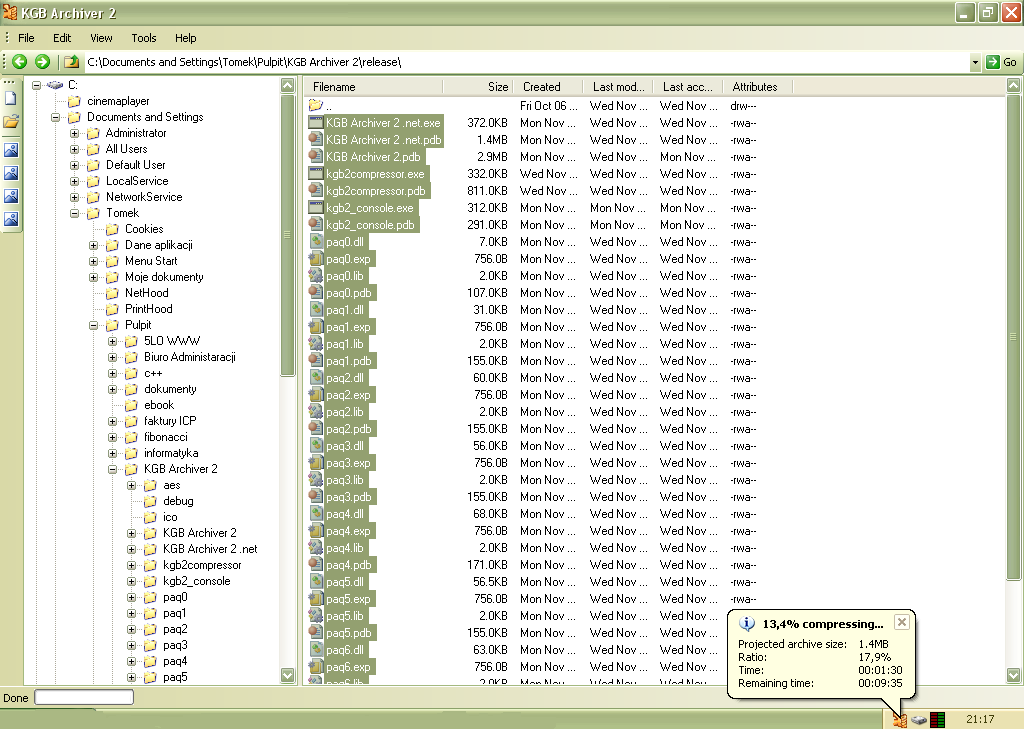Collapse the C: drive tree node
Screen dimensions: 1024x729
(x=37, y=85)
